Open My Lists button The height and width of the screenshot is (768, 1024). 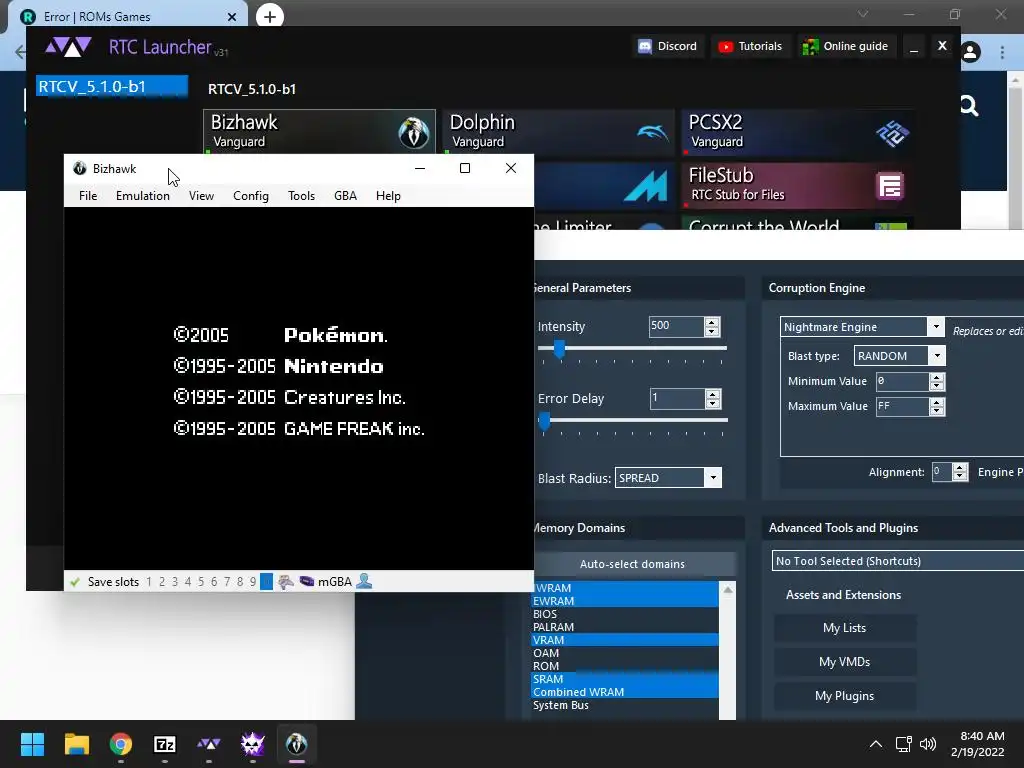click(844, 628)
